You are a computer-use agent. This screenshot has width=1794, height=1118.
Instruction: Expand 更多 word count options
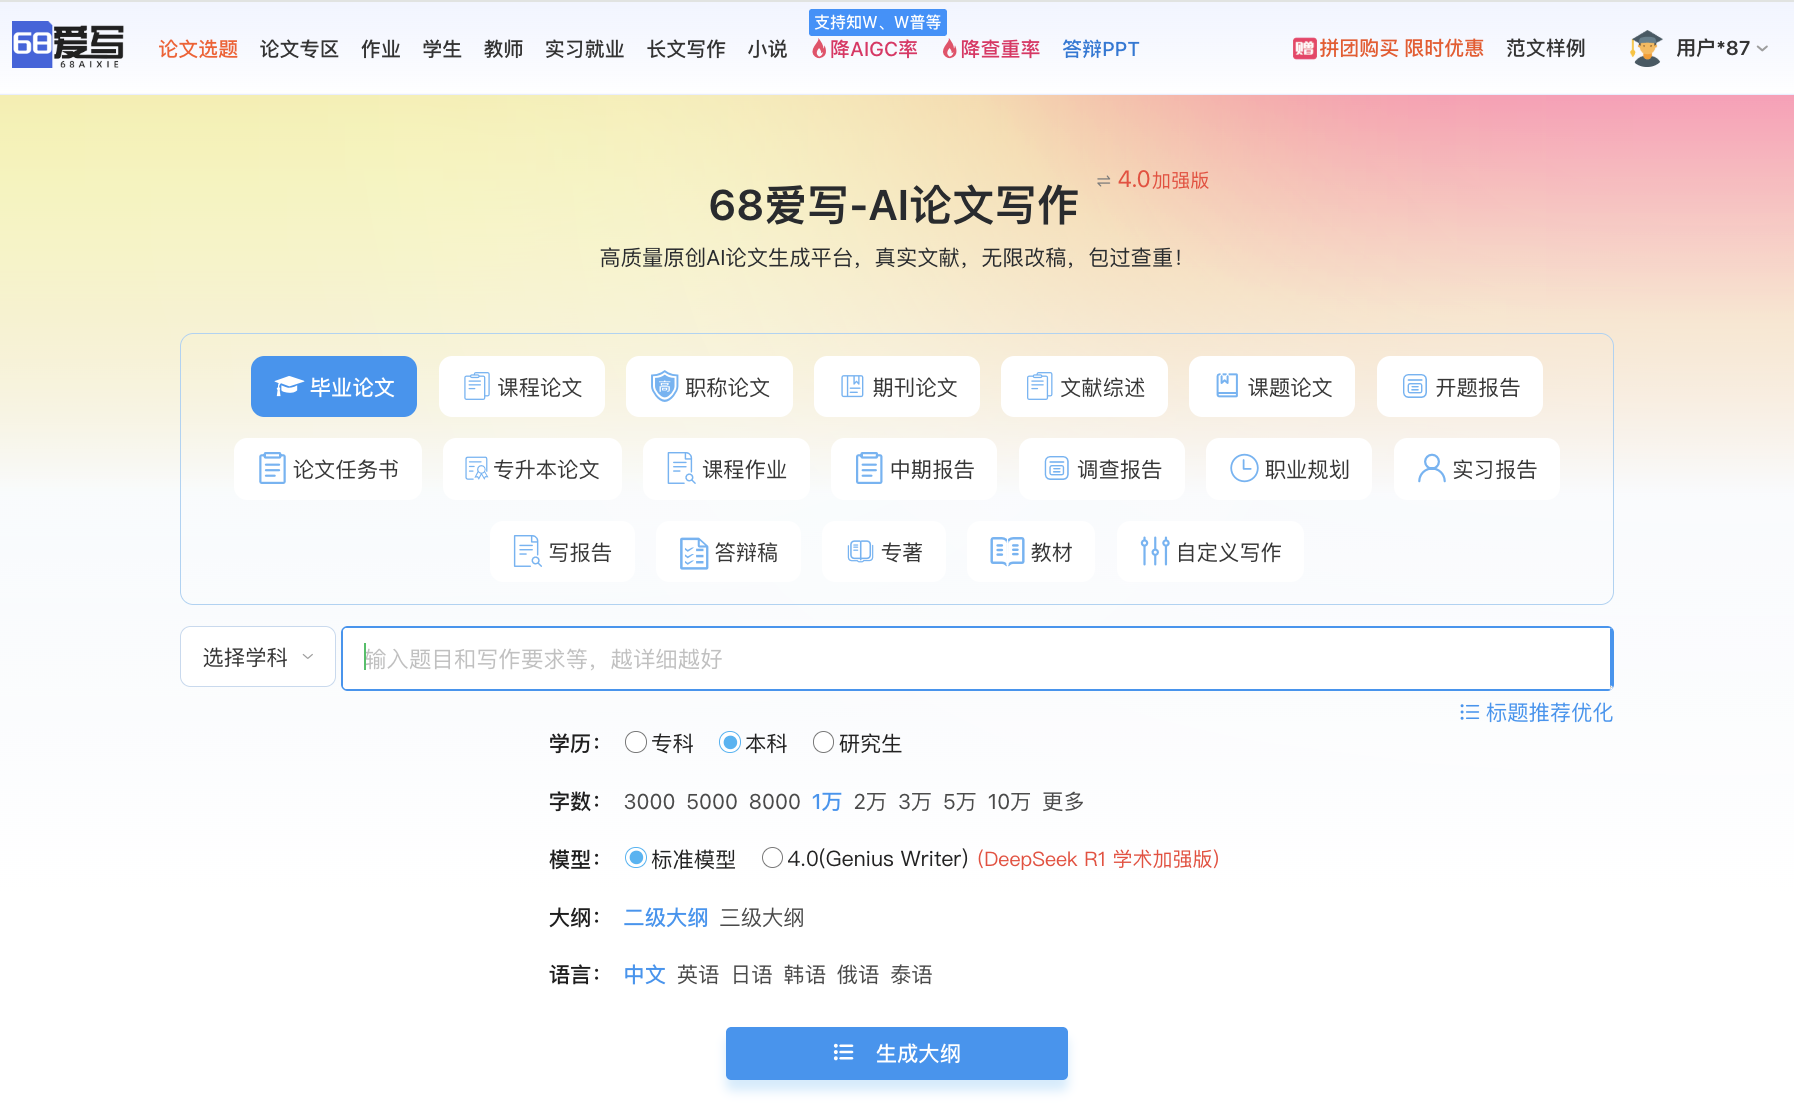coord(1062,802)
